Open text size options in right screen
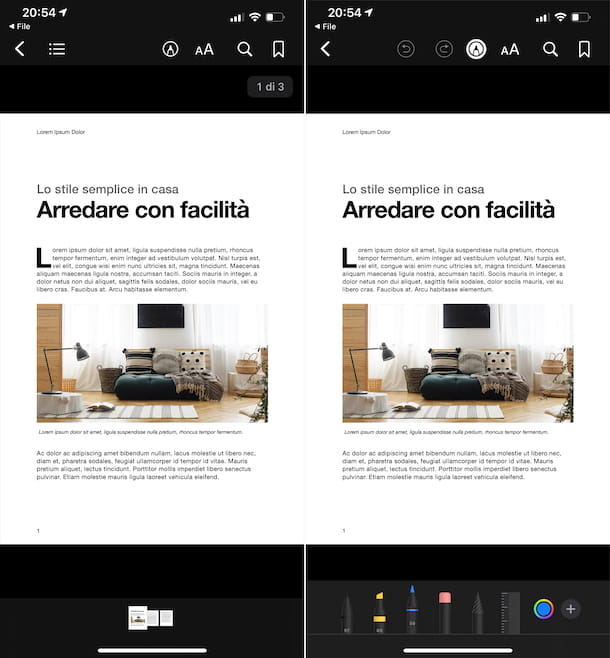Viewport: 610px width, 658px height. point(510,49)
